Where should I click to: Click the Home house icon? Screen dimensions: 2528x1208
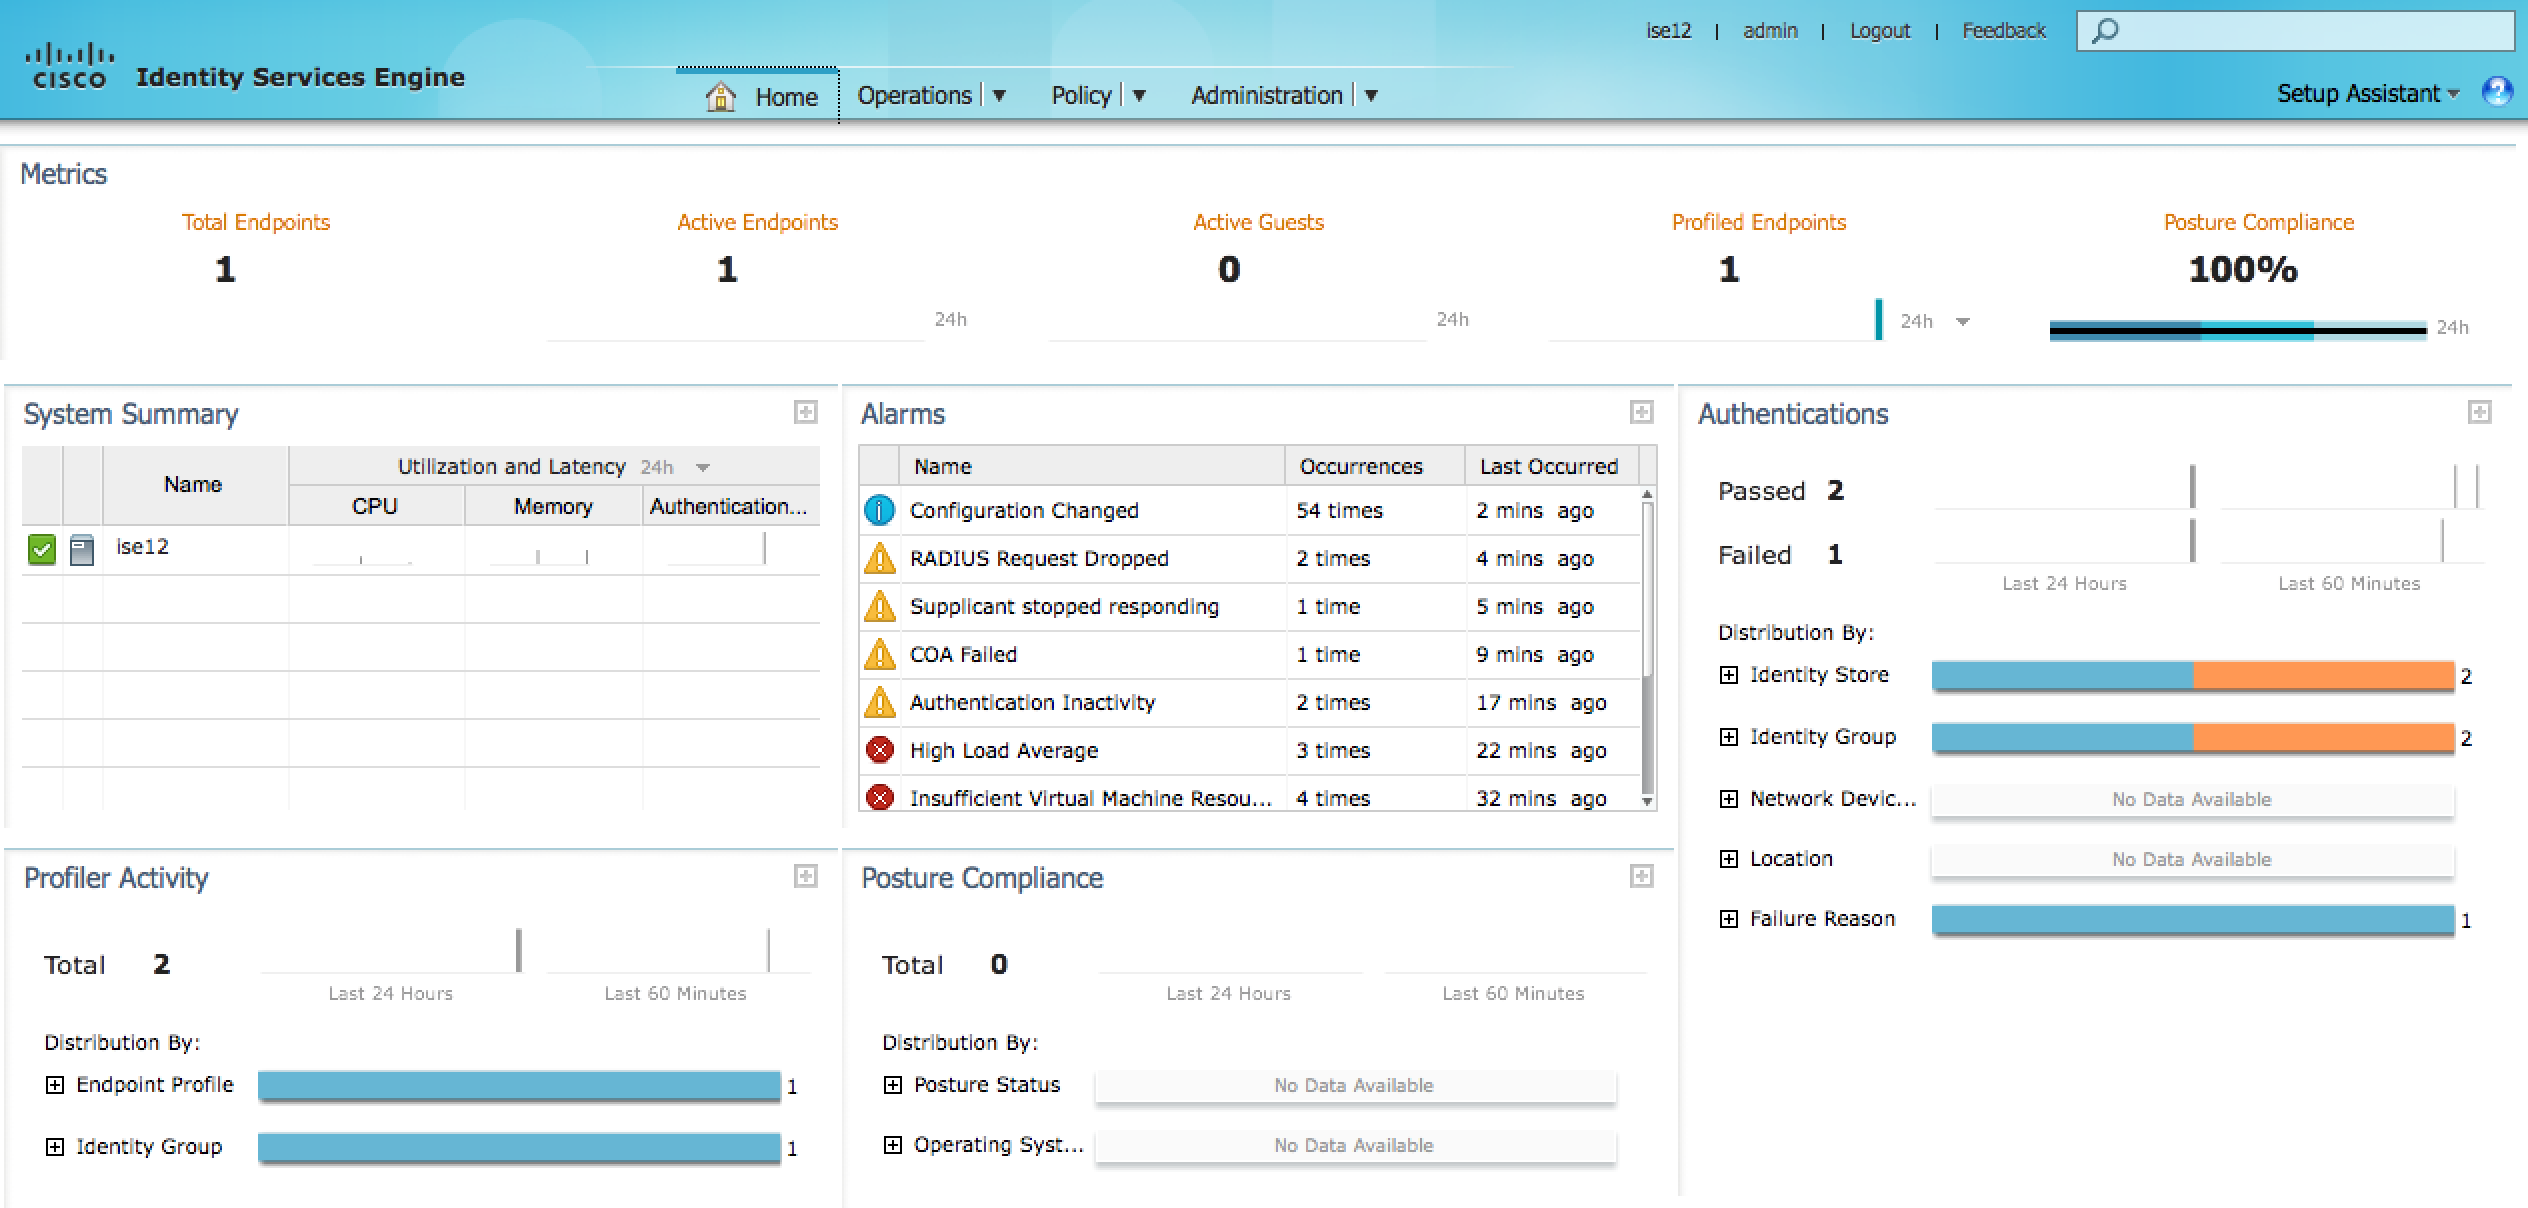[x=720, y=97]
